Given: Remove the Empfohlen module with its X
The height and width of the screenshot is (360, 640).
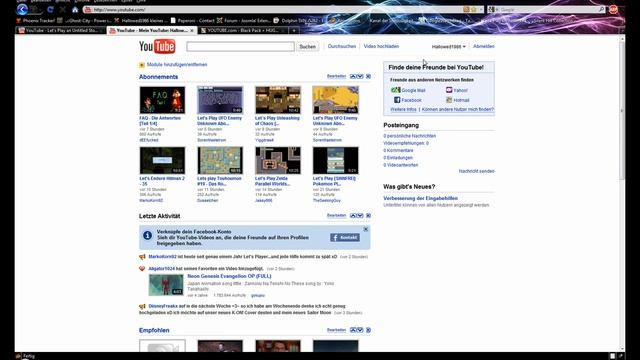Looking at the screenshot, I should 368,330.
